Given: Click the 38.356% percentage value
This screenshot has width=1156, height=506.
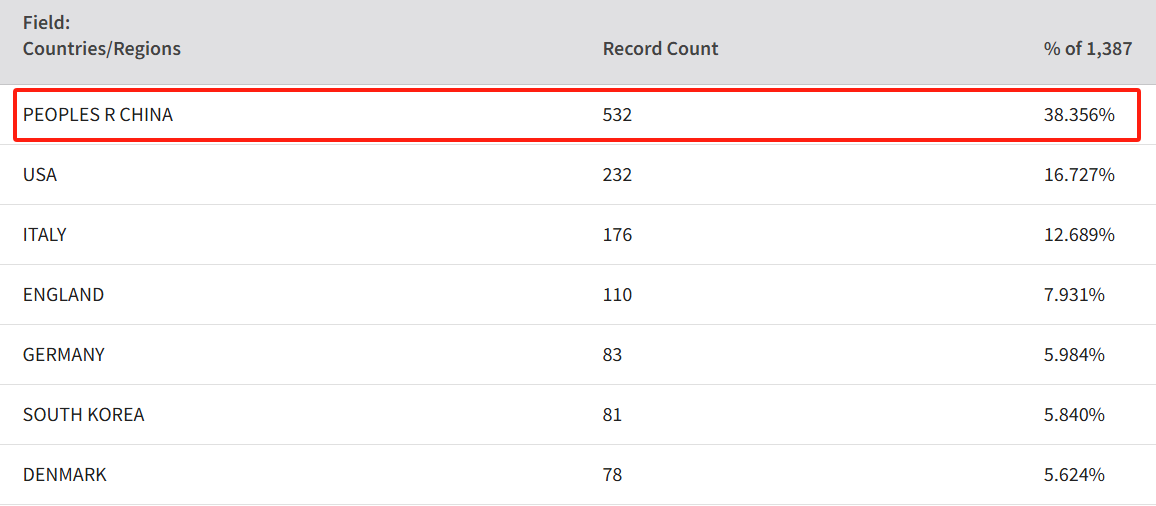Looking at the screenshot, I should (1079, 115).
